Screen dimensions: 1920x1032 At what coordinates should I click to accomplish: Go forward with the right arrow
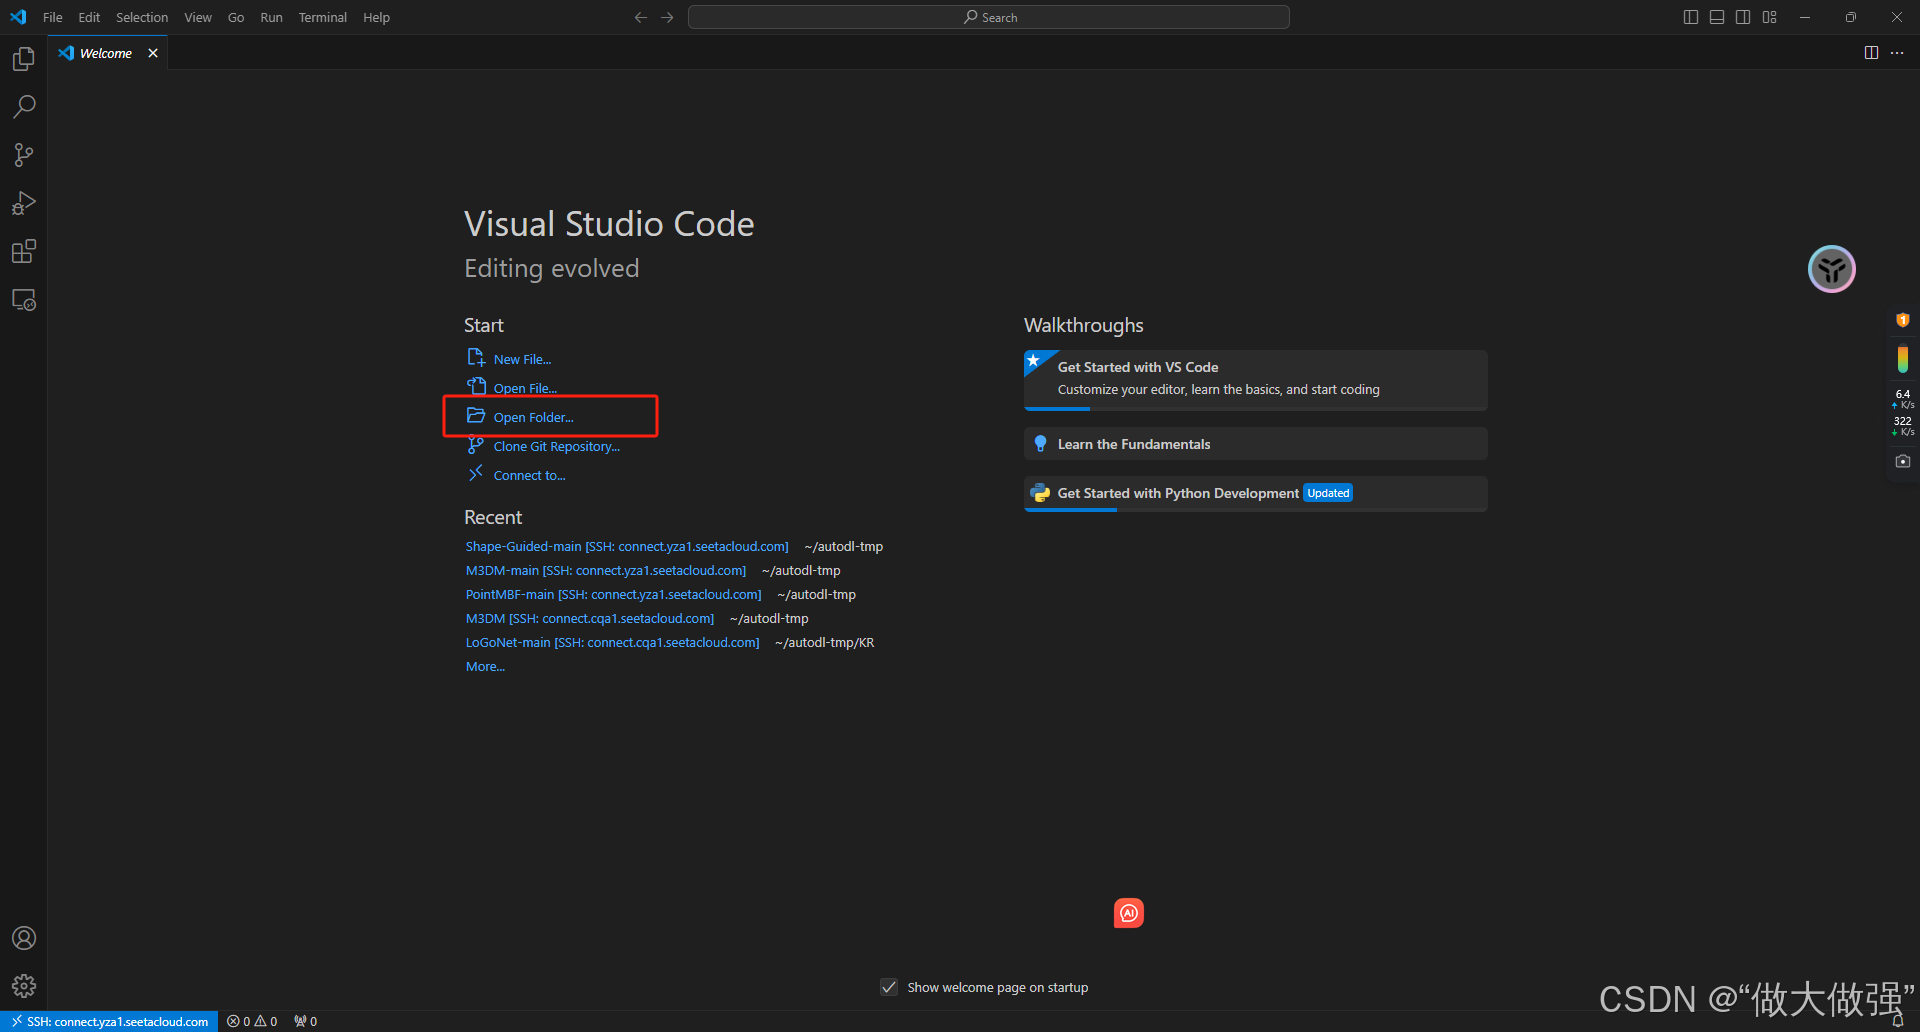[x=667, y=17]
